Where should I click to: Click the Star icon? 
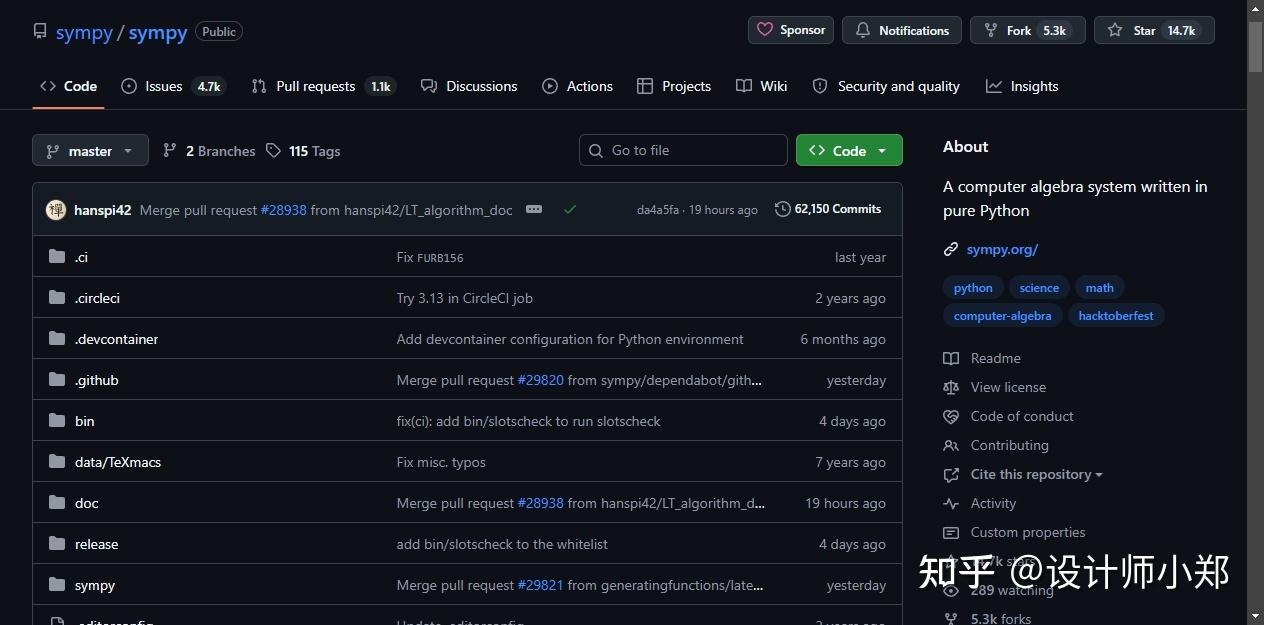1115,31
